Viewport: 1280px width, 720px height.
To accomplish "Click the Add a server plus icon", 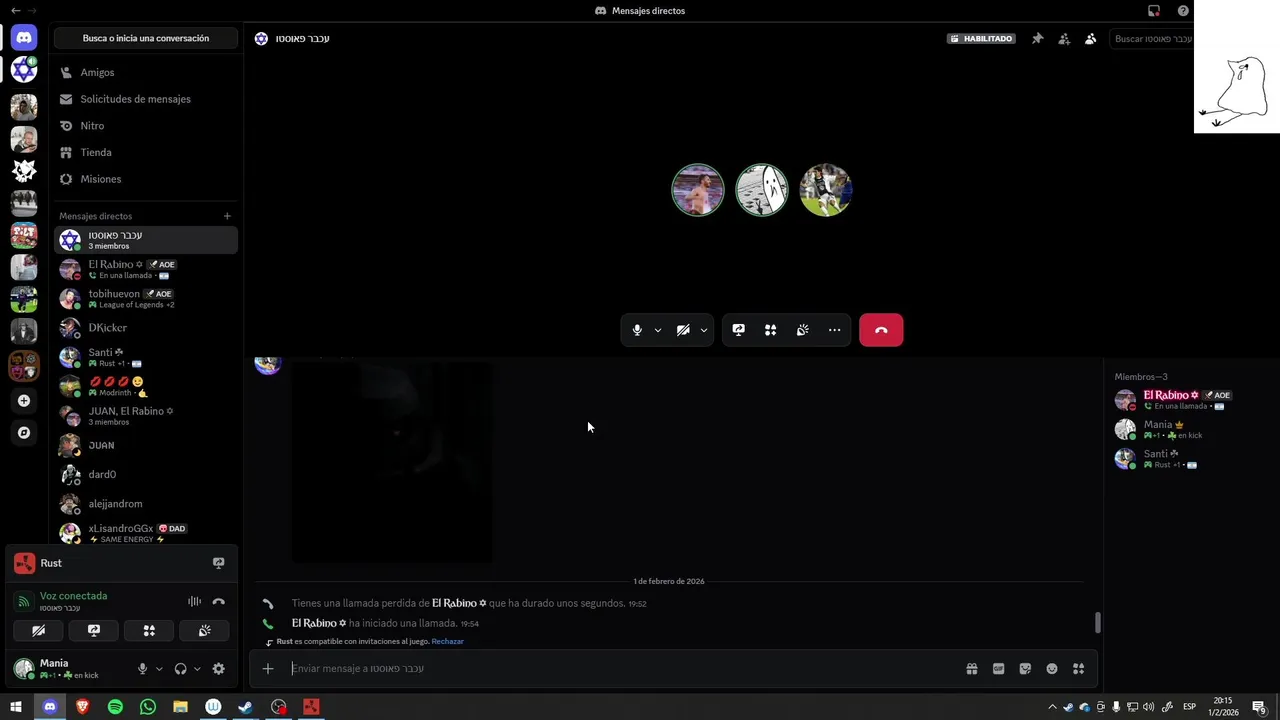I will (x=24, y=401).
